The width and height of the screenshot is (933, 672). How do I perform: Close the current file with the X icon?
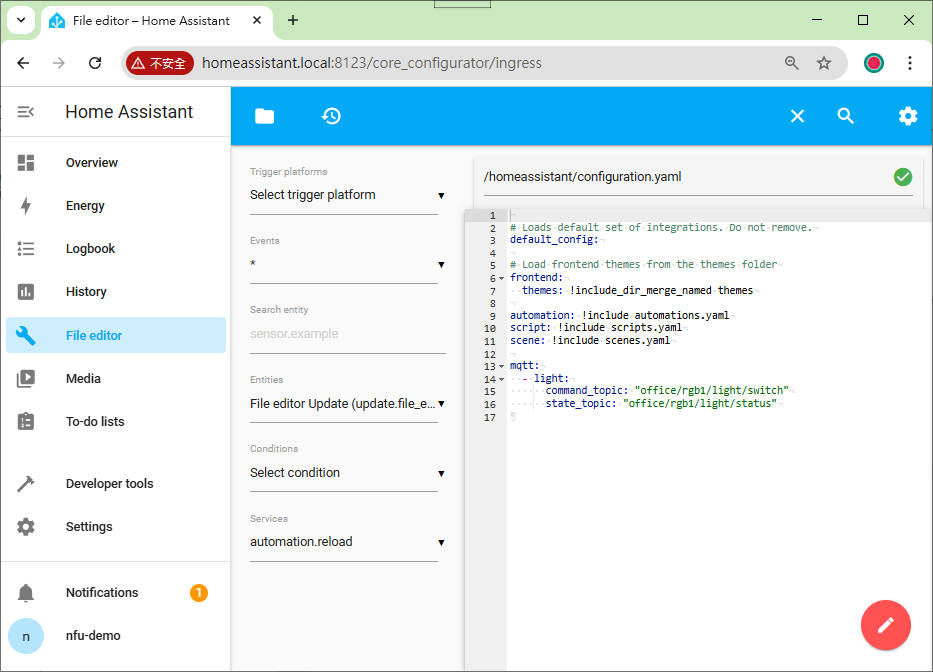[797, 116]
